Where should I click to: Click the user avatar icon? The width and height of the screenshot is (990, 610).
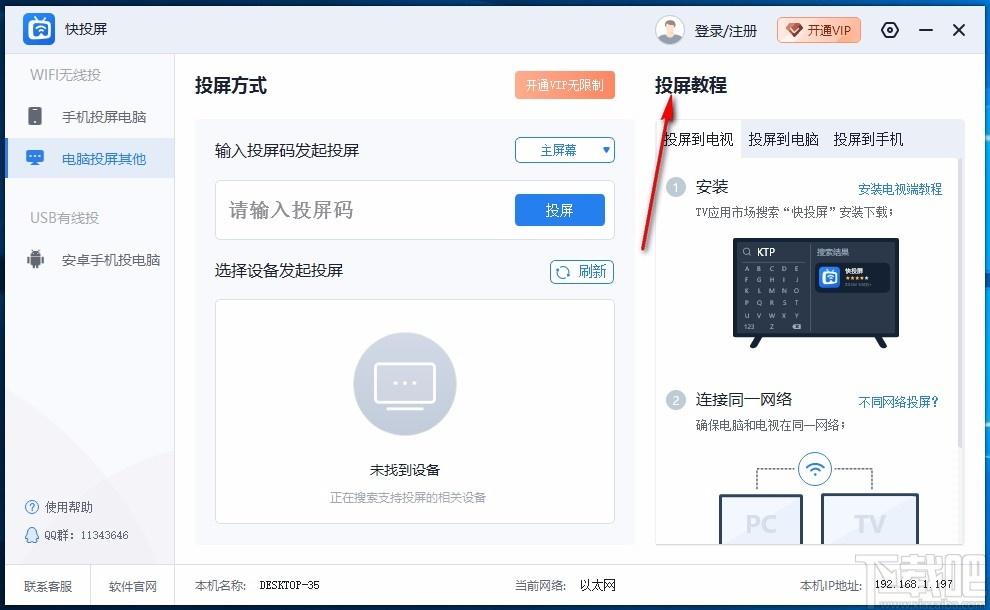[669, 30]
